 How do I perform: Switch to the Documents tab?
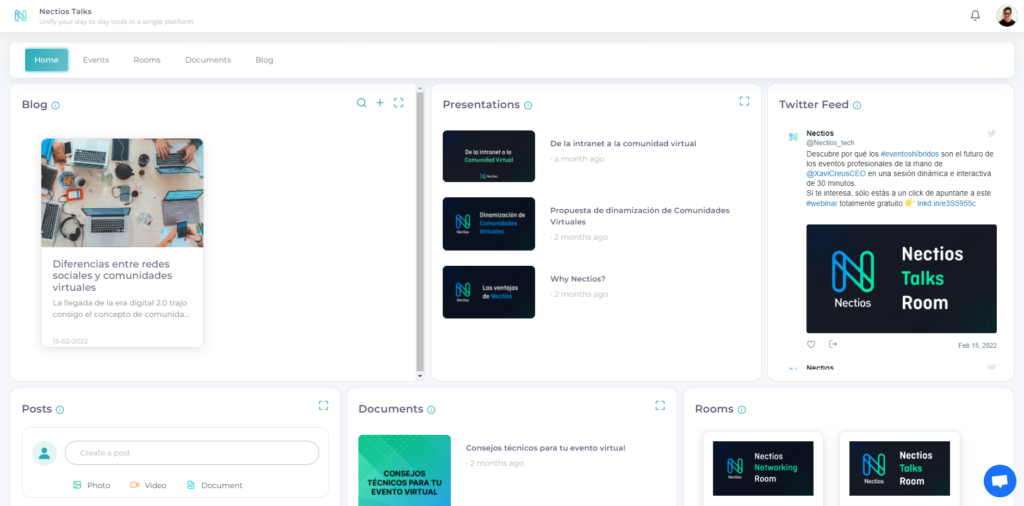click(208, 60)
